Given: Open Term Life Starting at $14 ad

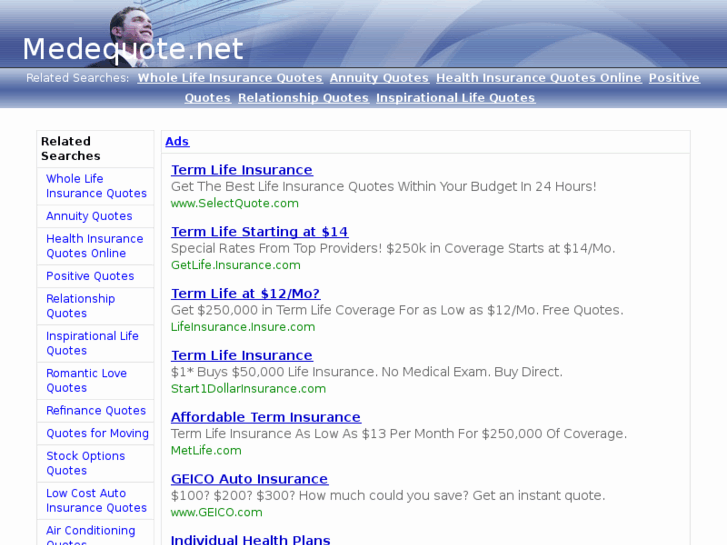Looking at the screenshot, I should point(260,231).
